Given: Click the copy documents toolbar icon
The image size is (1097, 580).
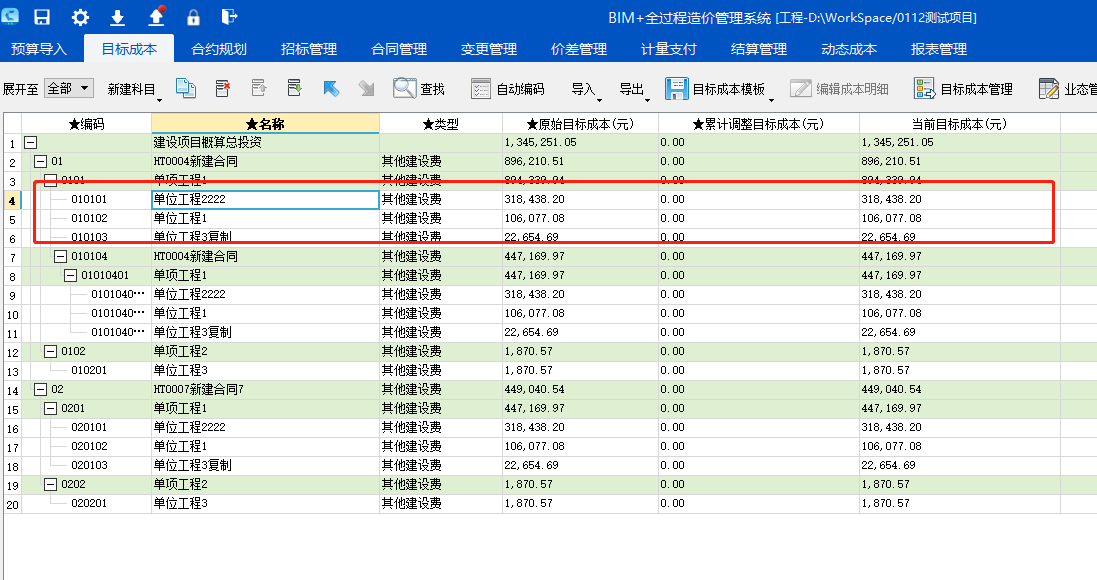Looking at the screenshot, I should (x=185, y=88).
